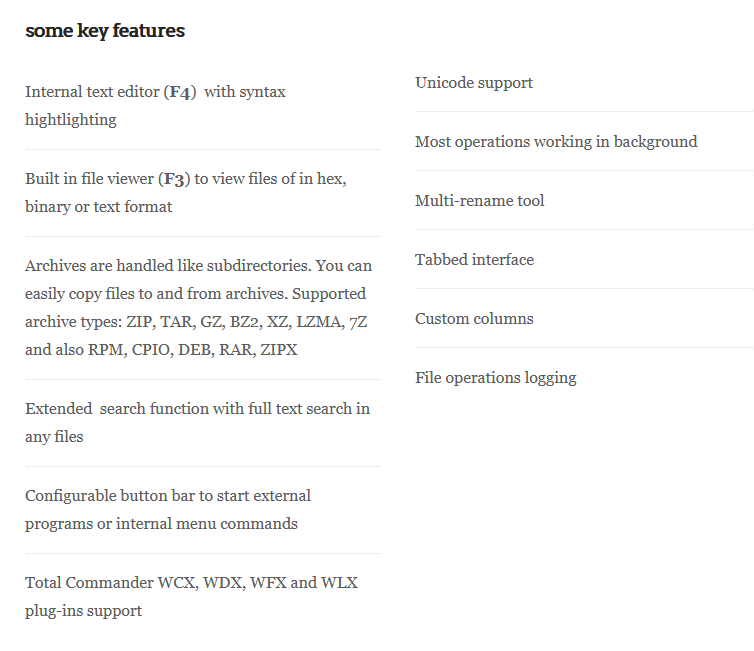This screenshot has width=754, height=651.
Task: Select the "Custom columns" feature
Action: (475, 319)
